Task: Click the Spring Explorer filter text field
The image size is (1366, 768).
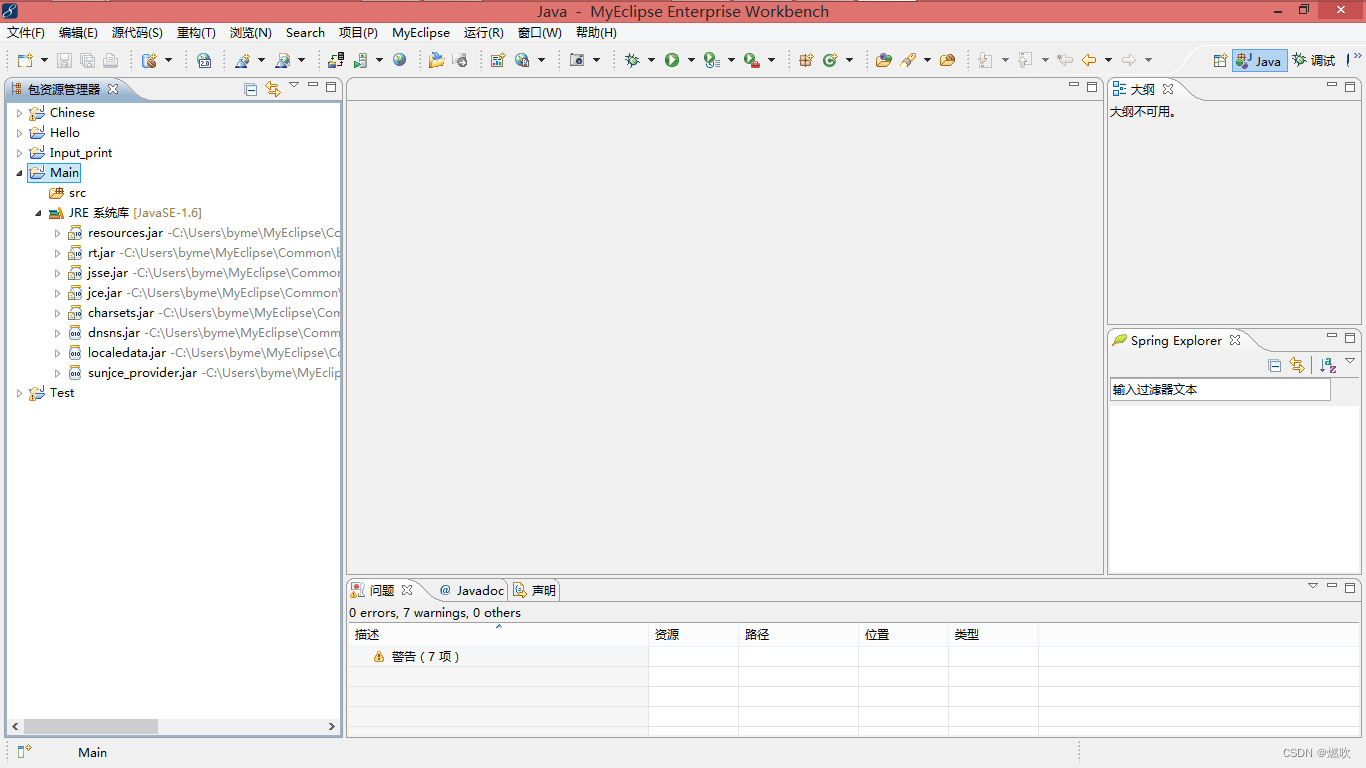Action: pyautogui.click(x=1220, y=390)
